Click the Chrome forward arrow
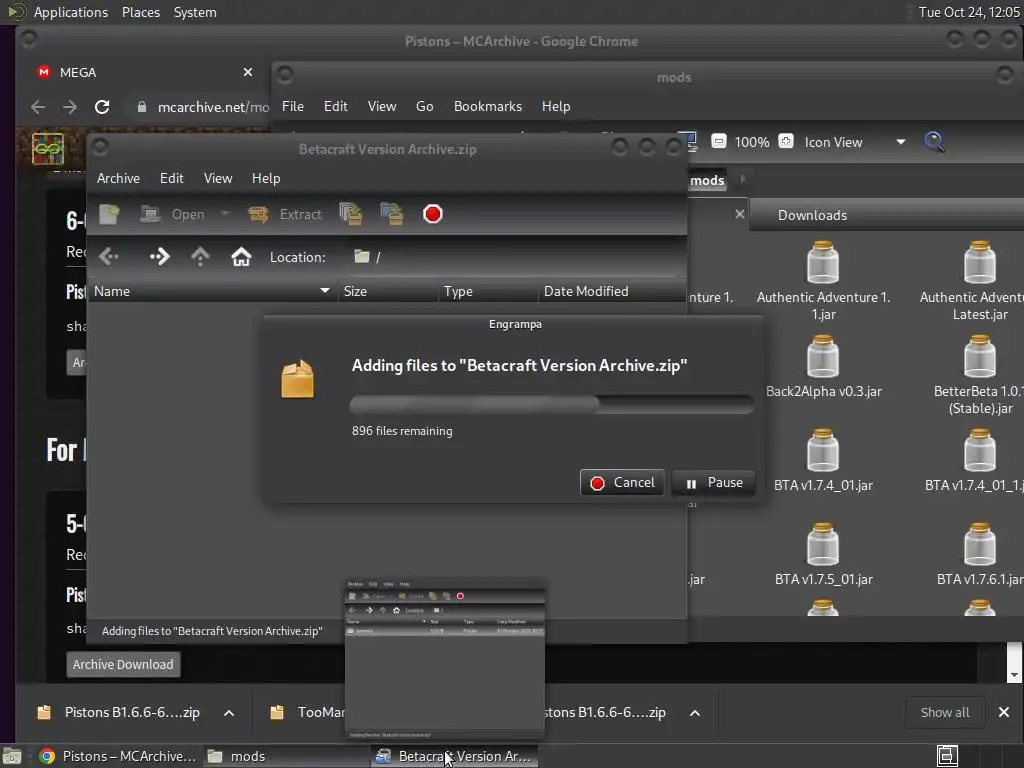Image resolution: width=1024 pixels, height=768 pixels. [x=70, y=107]
